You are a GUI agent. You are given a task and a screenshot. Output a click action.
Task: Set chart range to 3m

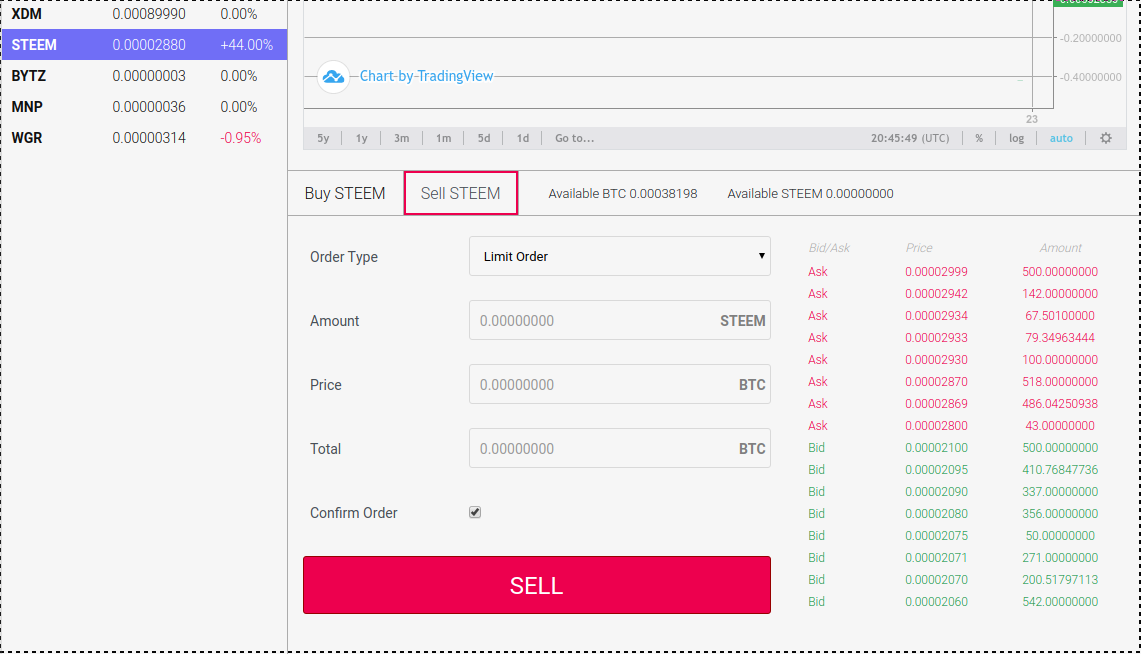click(402, 138)
